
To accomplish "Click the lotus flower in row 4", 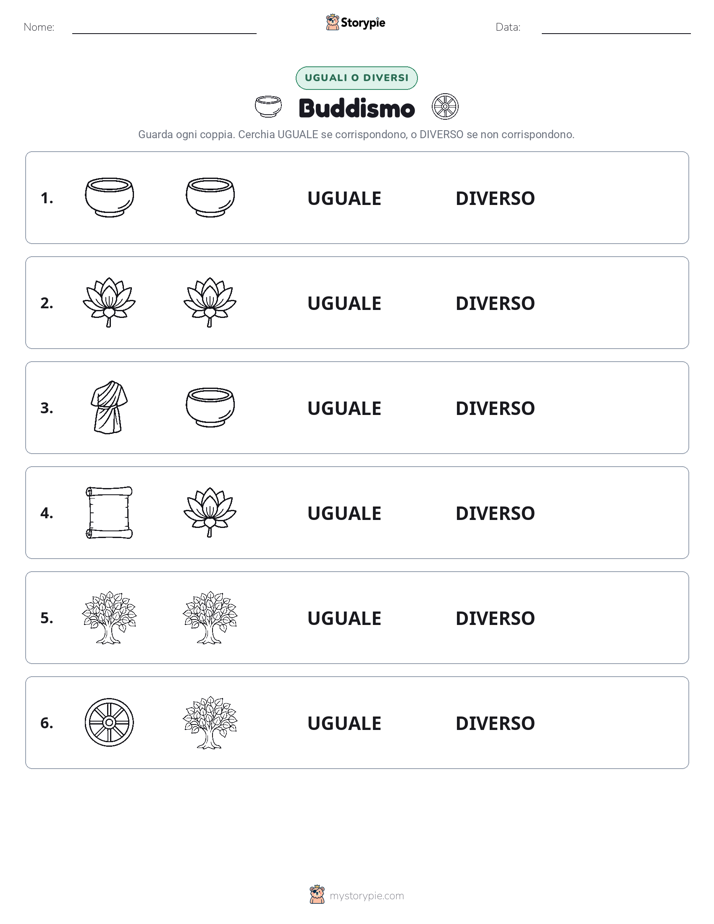I will coord(210,512).
